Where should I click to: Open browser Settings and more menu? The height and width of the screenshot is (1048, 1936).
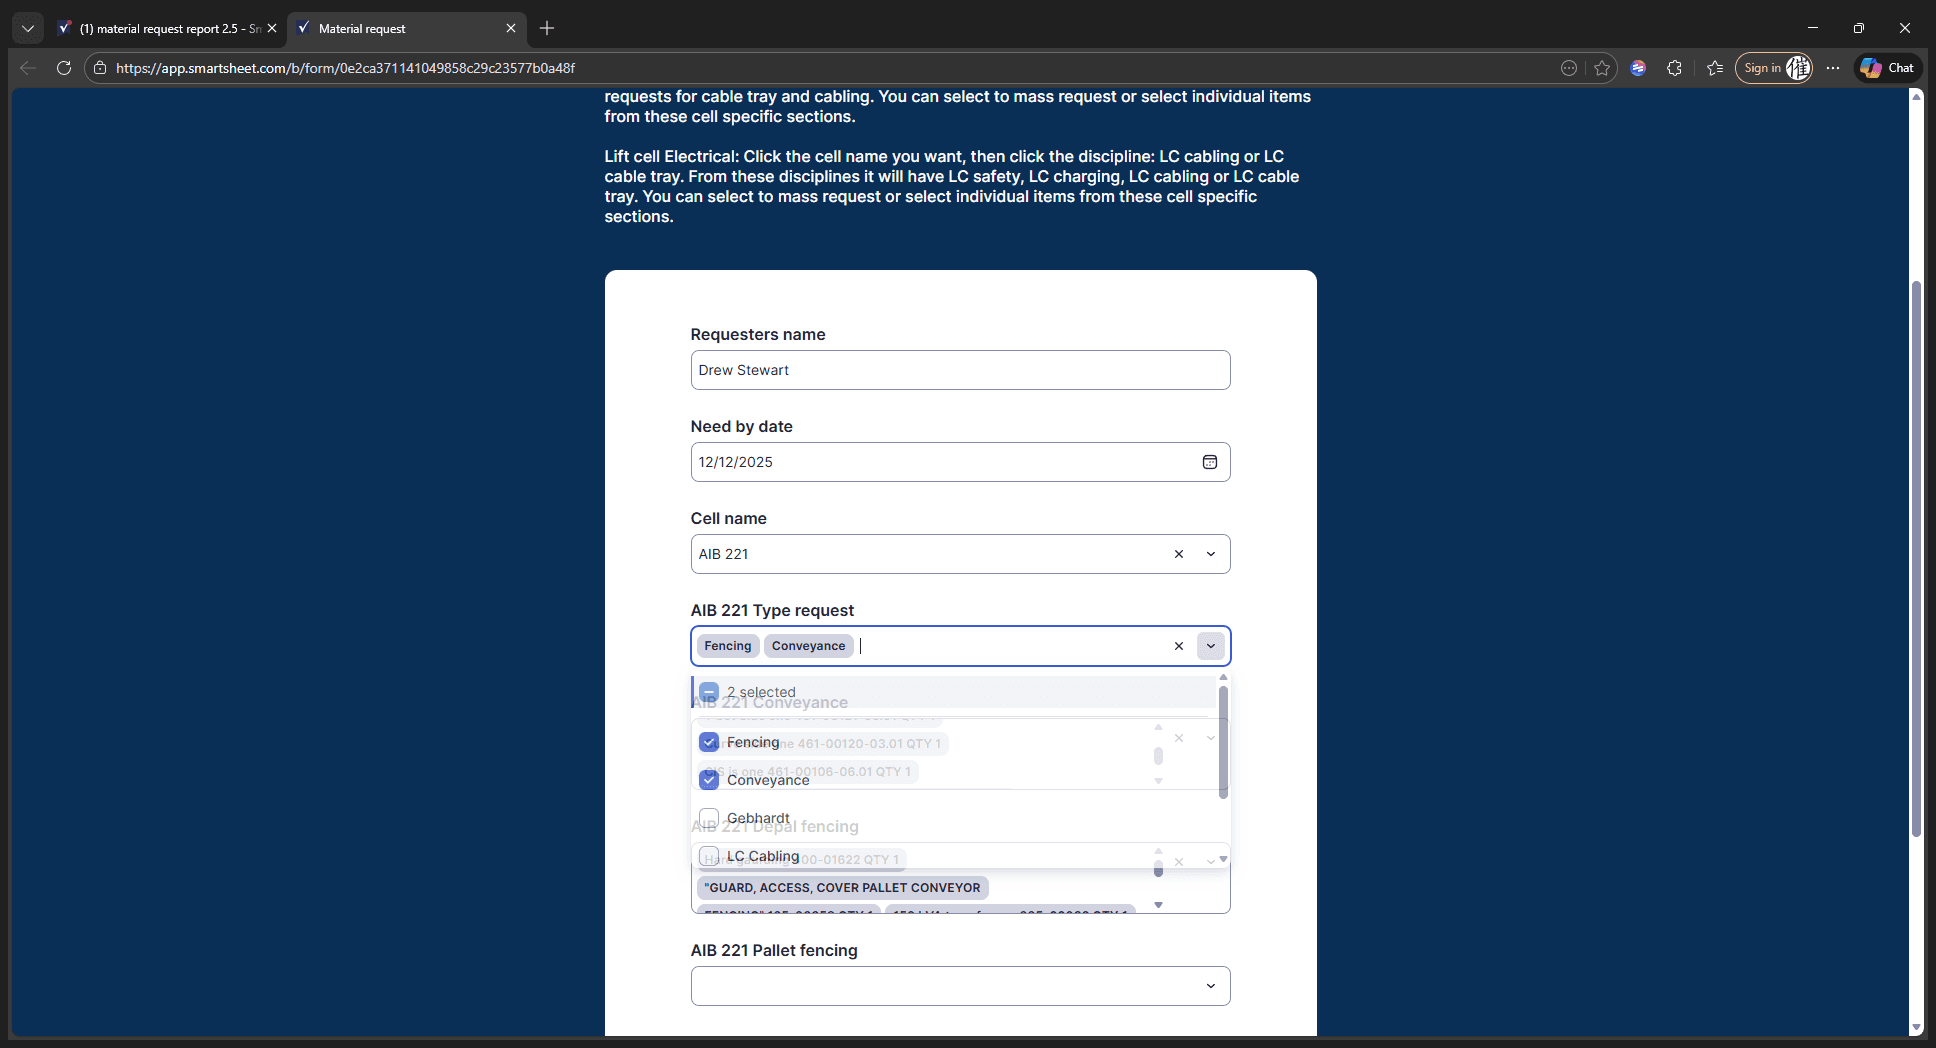point(1832,68)
